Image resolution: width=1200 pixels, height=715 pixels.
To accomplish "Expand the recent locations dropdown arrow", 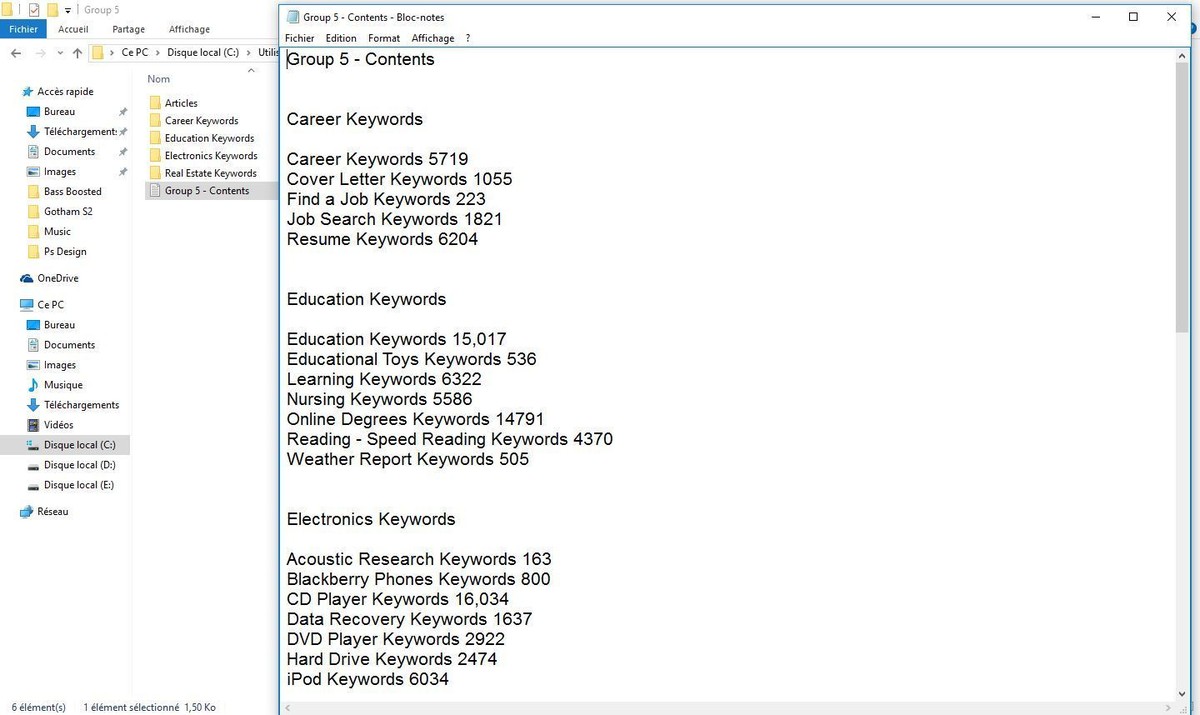I will 60,53.
